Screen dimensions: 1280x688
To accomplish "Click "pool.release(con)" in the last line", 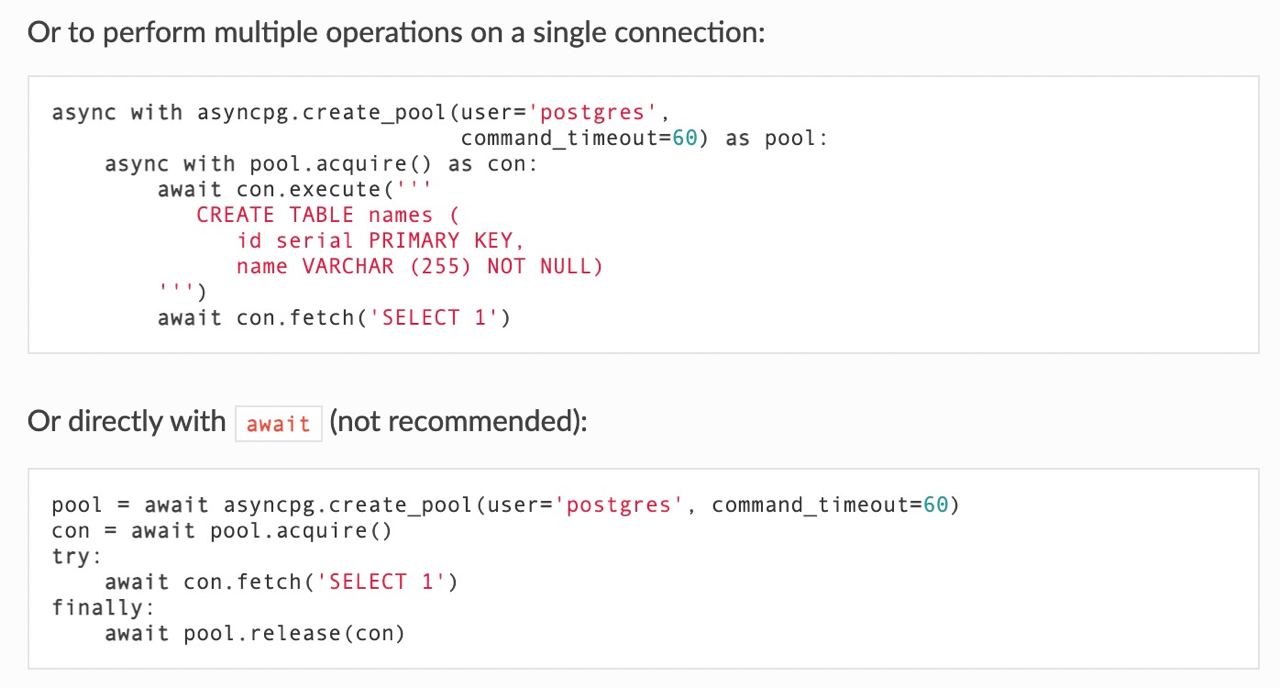I will [294, 634].
